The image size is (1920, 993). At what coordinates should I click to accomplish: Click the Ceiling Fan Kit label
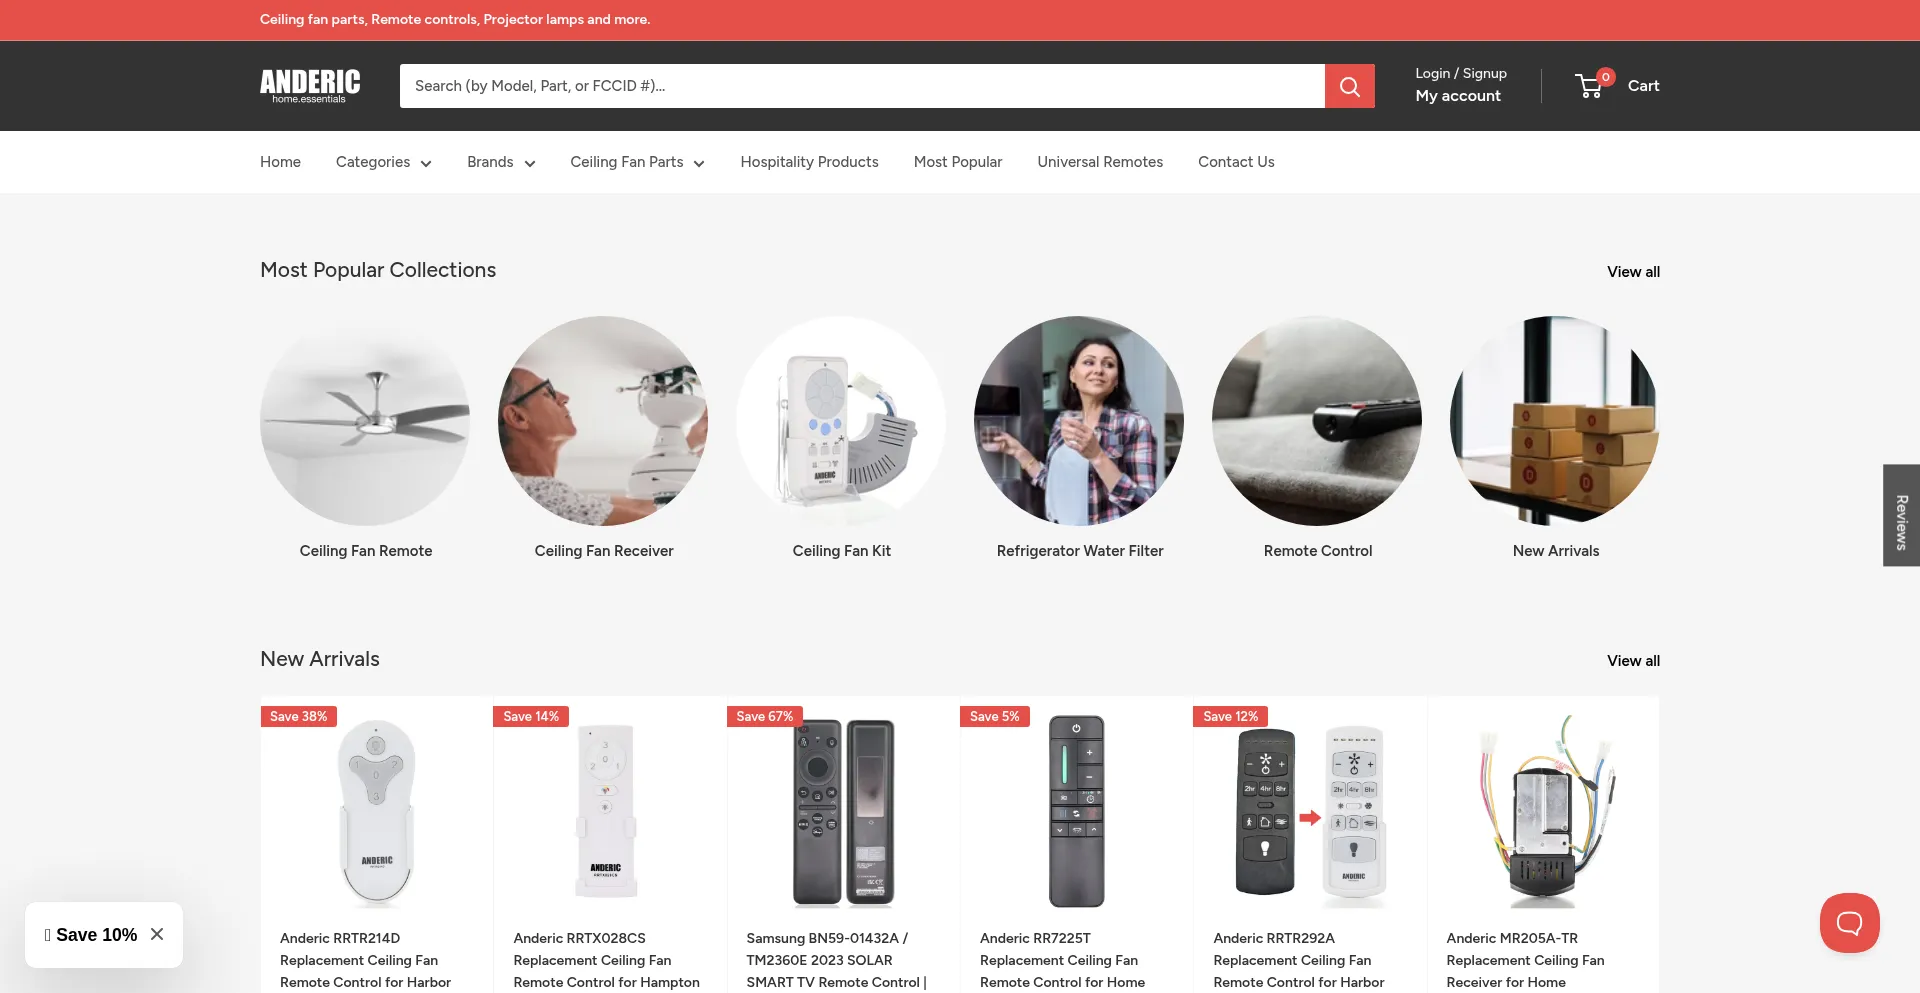click(842, 551)
